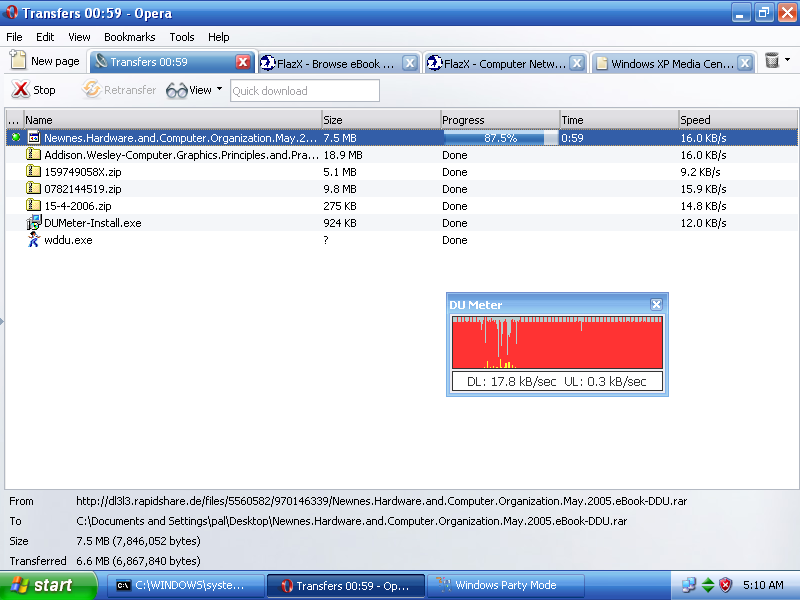This screenshot has height=600, width=800.
Task: Select the 0782144519.zip file name
Action: coord(83,189)
